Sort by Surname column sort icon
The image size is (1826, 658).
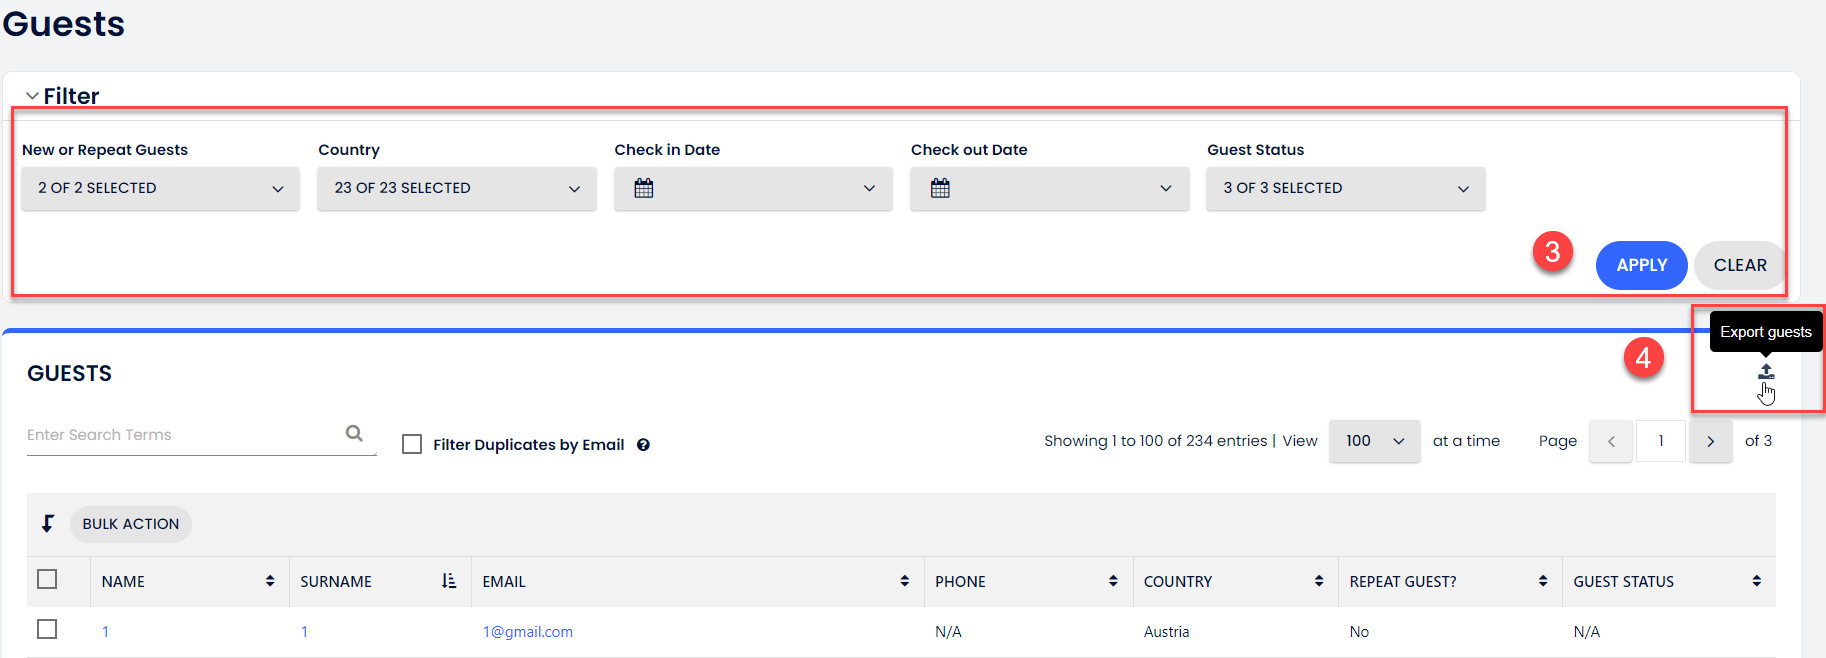tap(449, 581)
